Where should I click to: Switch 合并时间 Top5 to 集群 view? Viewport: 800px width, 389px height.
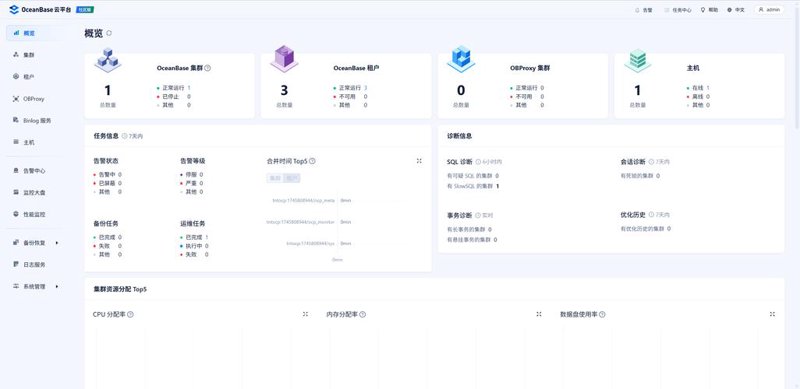276,178
